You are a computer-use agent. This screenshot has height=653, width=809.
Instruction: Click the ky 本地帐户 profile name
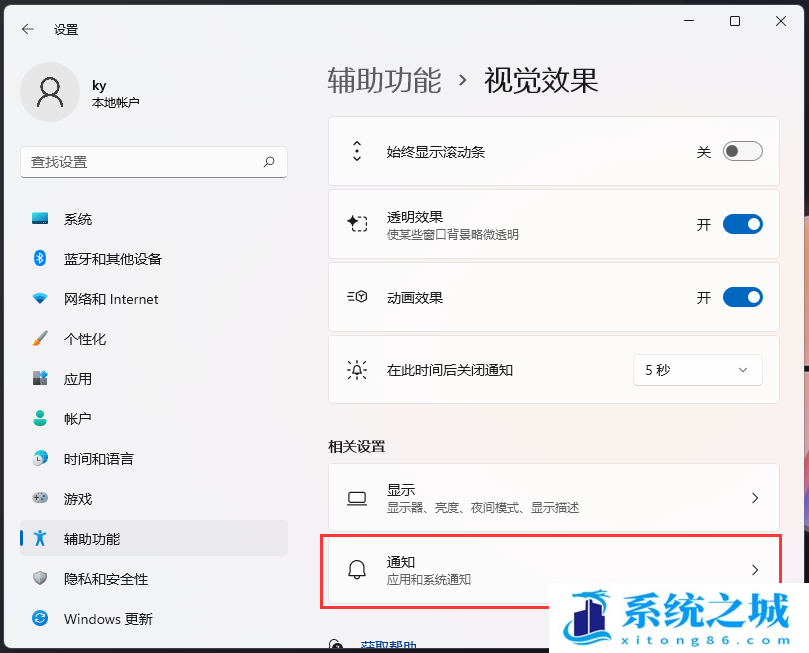tap(116, 93)
